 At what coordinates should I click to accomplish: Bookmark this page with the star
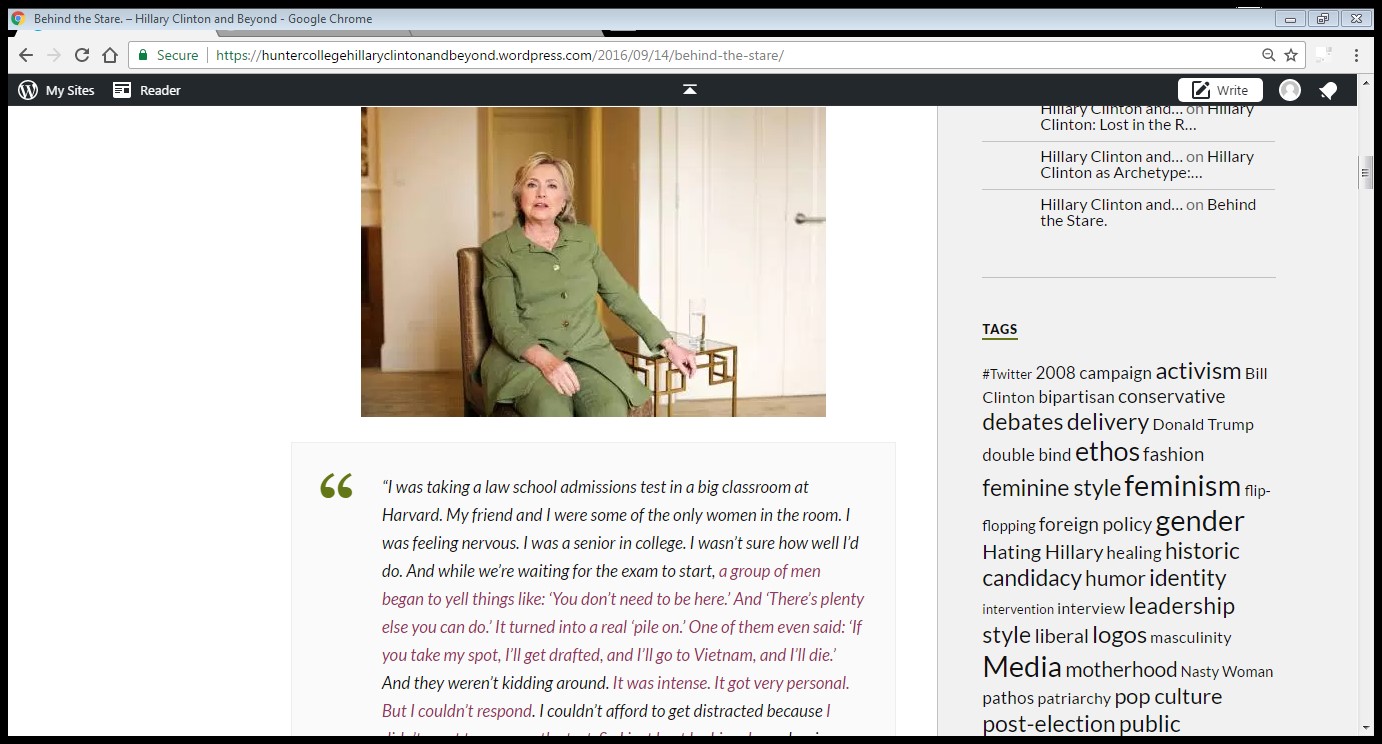(x=1291, y=55)
